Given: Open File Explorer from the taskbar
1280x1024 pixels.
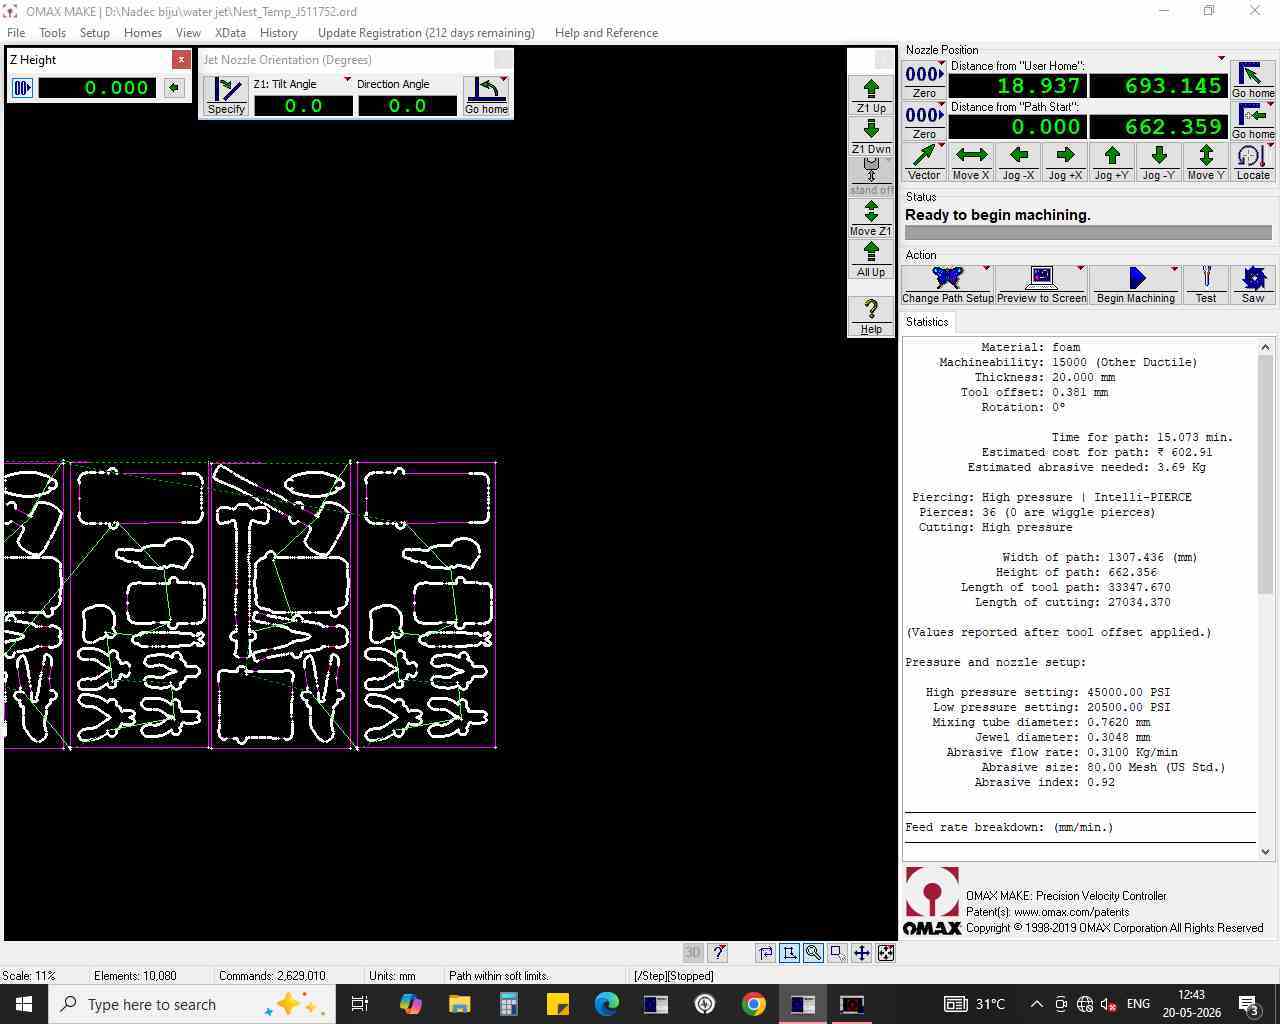Looking at the screenshot, I should tap(459, 1004).
